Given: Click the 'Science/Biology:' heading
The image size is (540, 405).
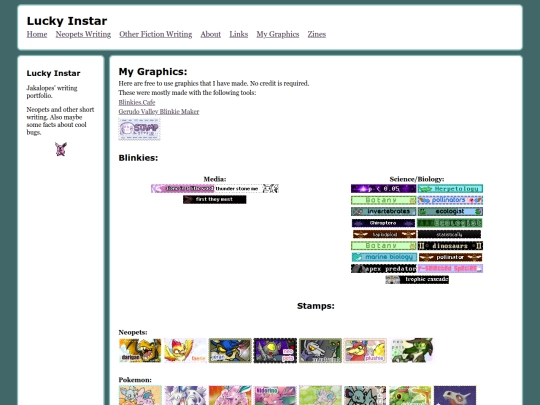Looking at the screenshot, I should click(417, 179).
